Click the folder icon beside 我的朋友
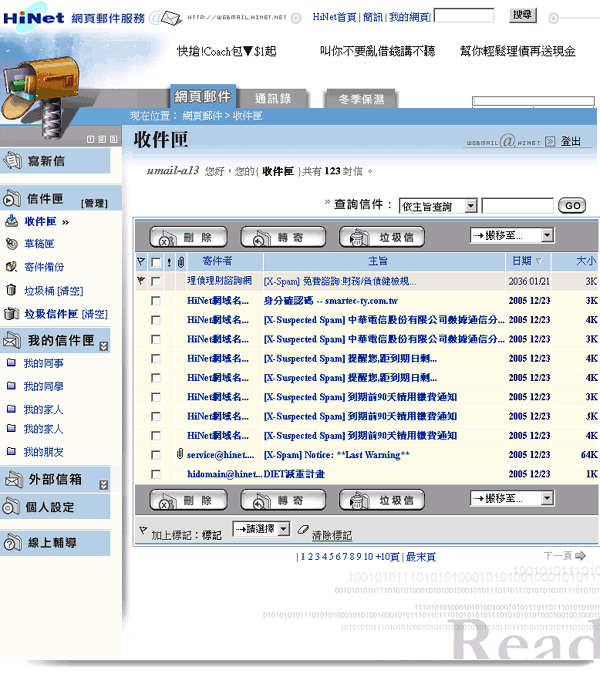 (12, 451)
